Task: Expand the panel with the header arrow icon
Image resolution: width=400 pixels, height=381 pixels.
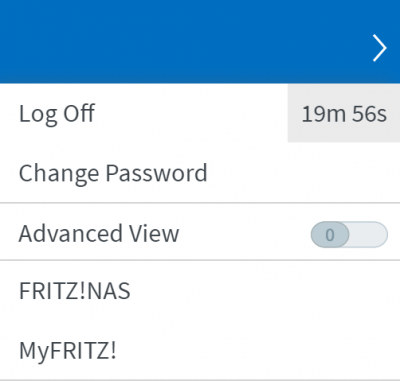Action: pos(379,48)
